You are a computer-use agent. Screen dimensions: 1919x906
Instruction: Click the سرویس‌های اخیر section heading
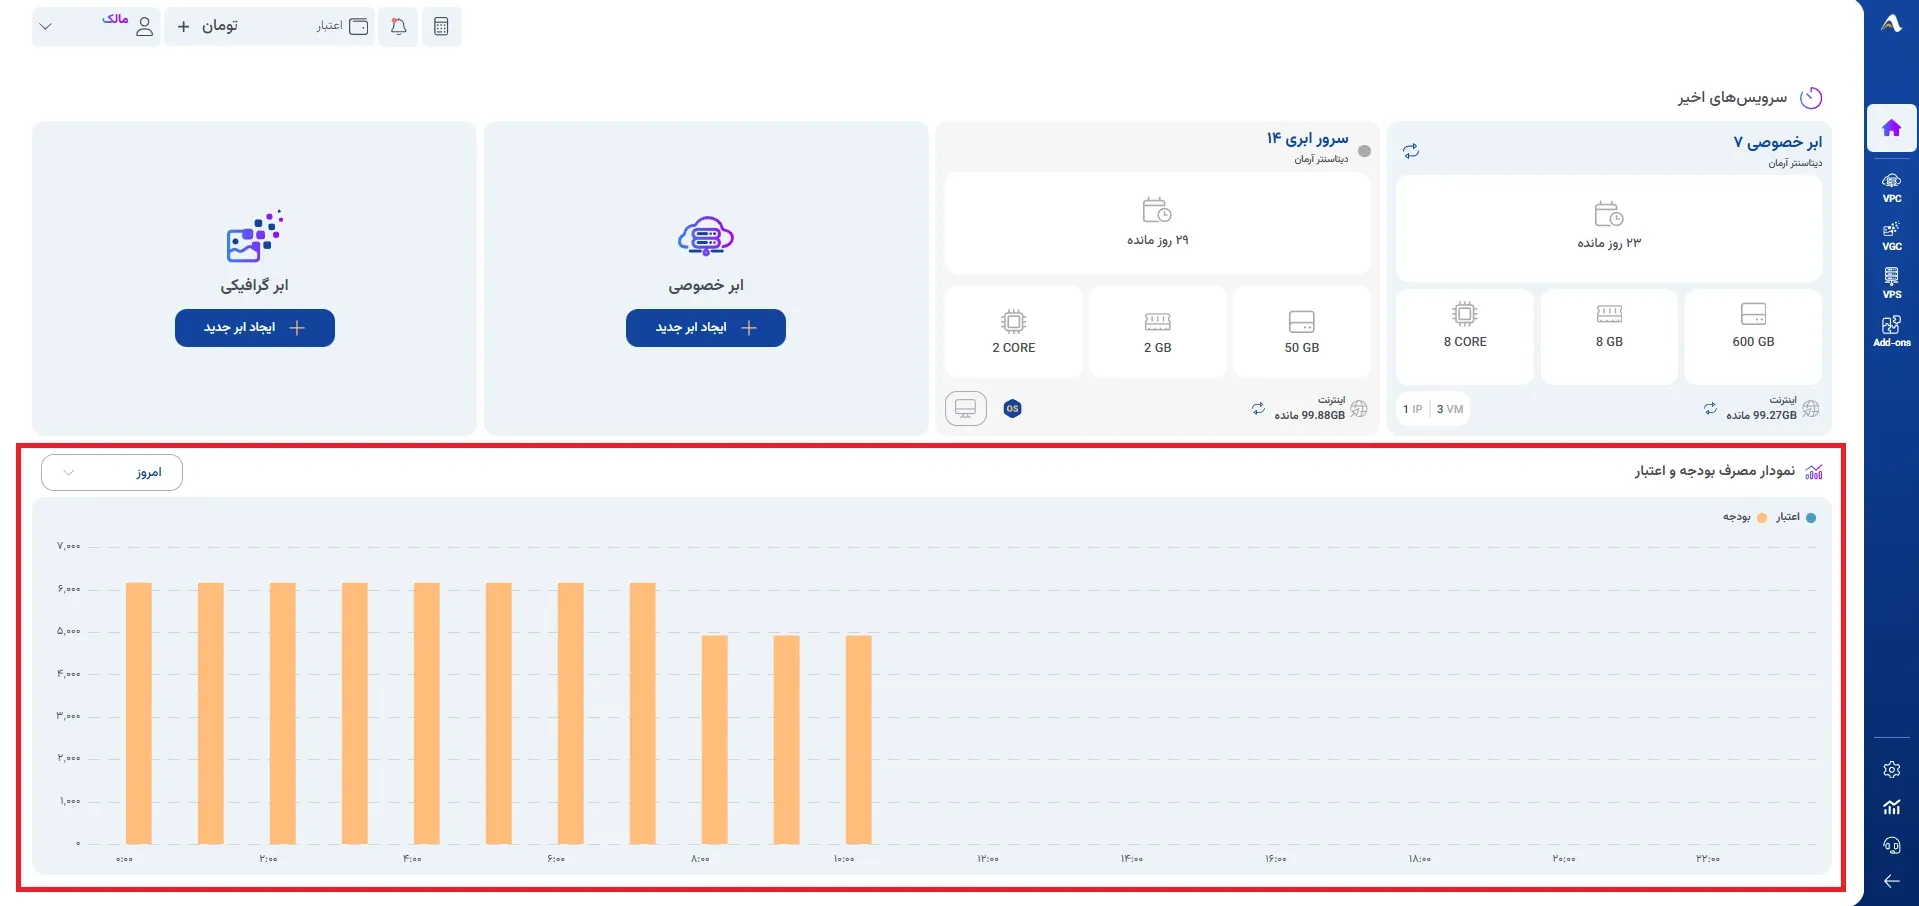click(x=1732, y=97)
